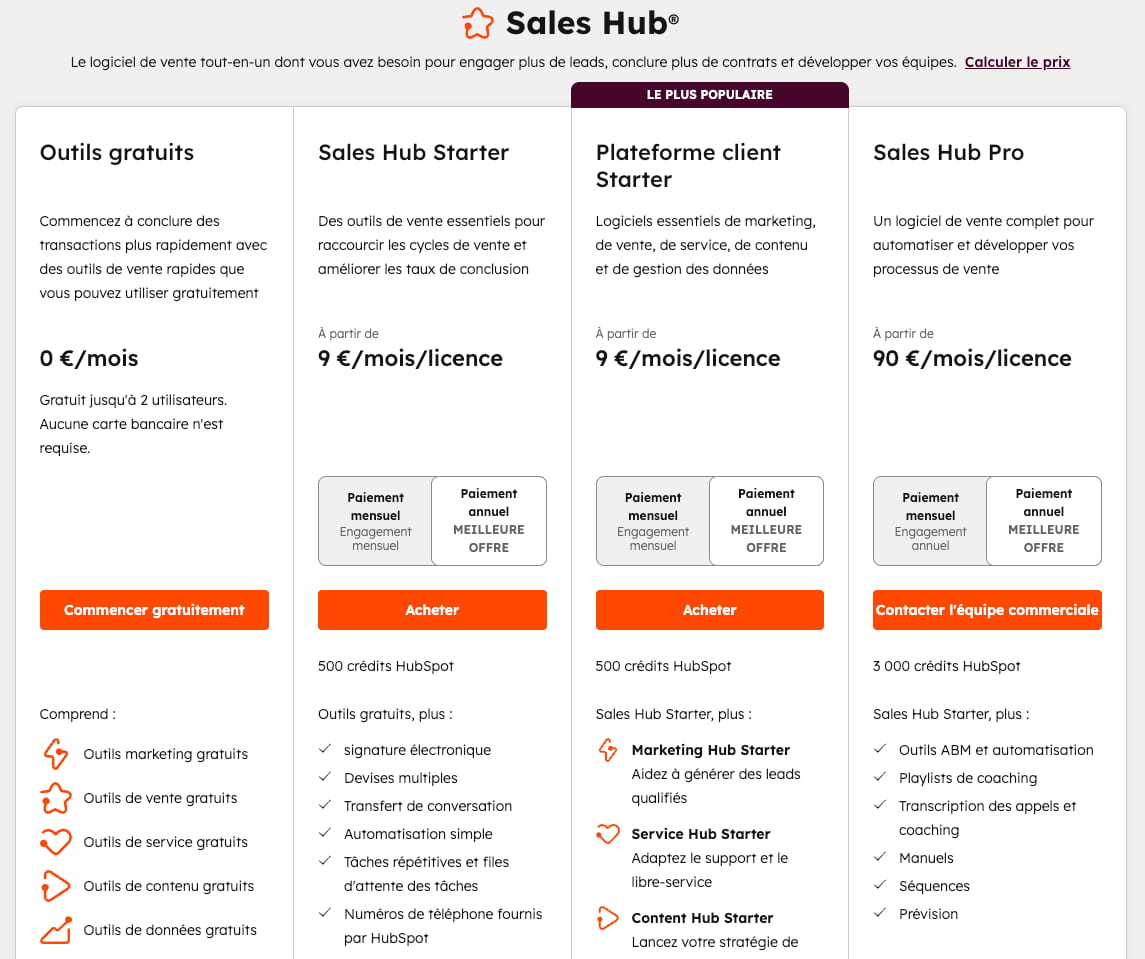Viewport: 1145px width, 959px height.
Task: Click the Content Hub Starter icon
Action: pyautogui.click(x=608, y=917)
